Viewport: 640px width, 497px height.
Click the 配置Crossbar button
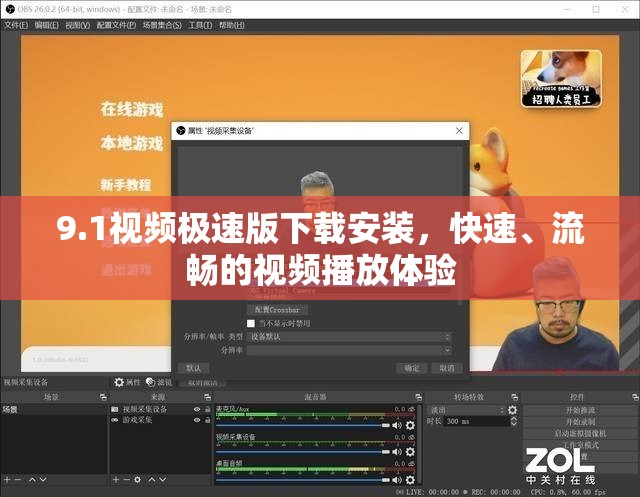(277, 310)
